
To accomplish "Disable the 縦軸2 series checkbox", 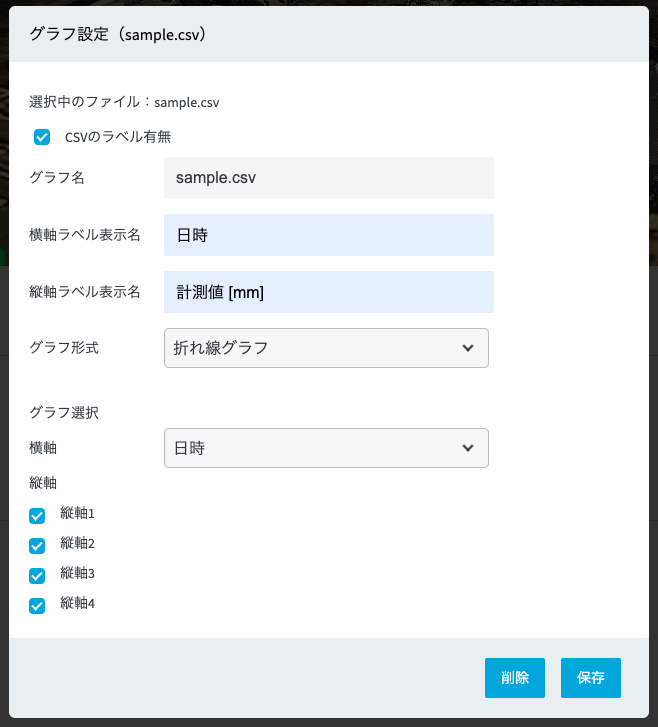I will point(38,546).
